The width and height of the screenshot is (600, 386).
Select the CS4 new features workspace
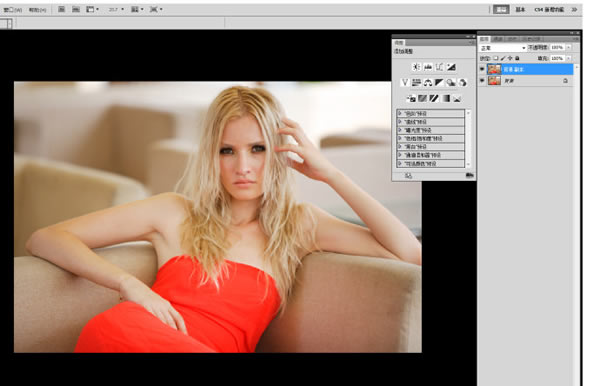click(x=549, y=10)
